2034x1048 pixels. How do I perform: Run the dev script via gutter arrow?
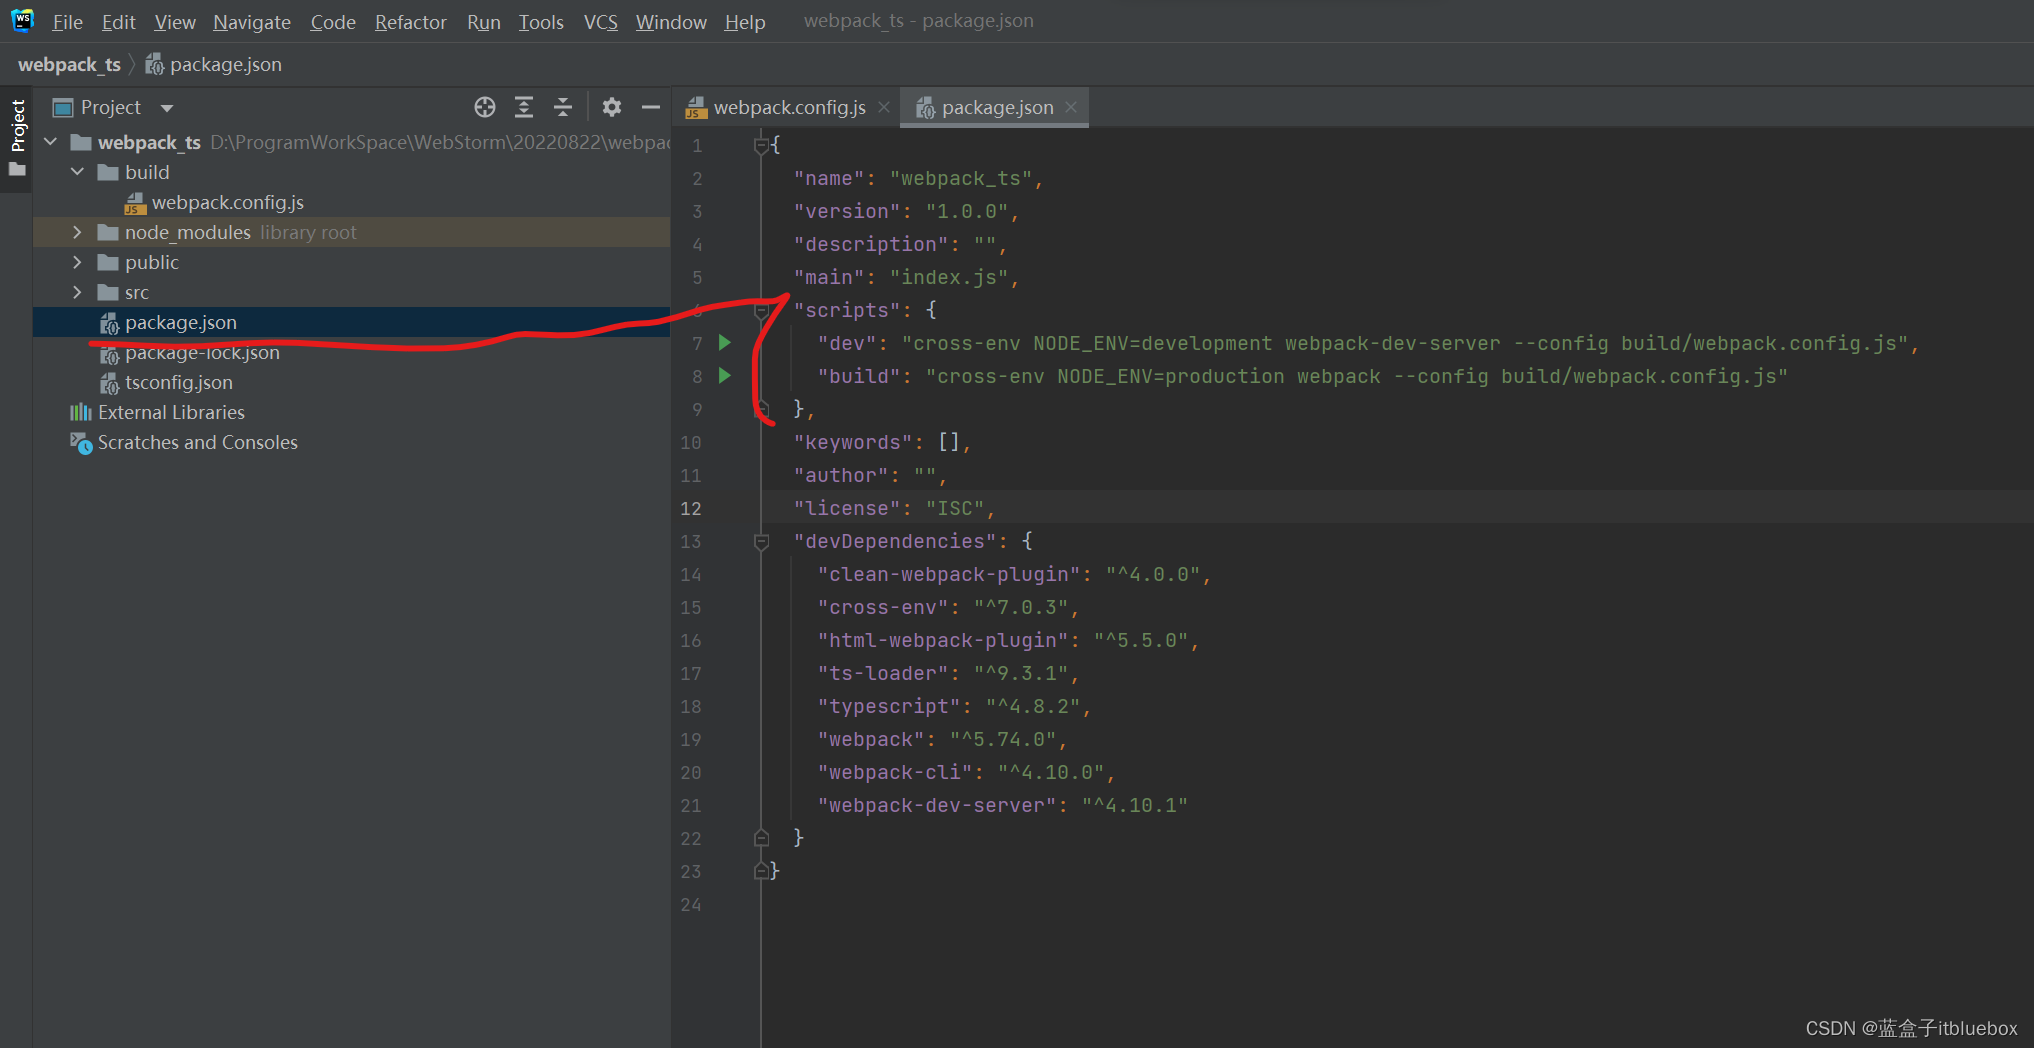click(724, 342)
